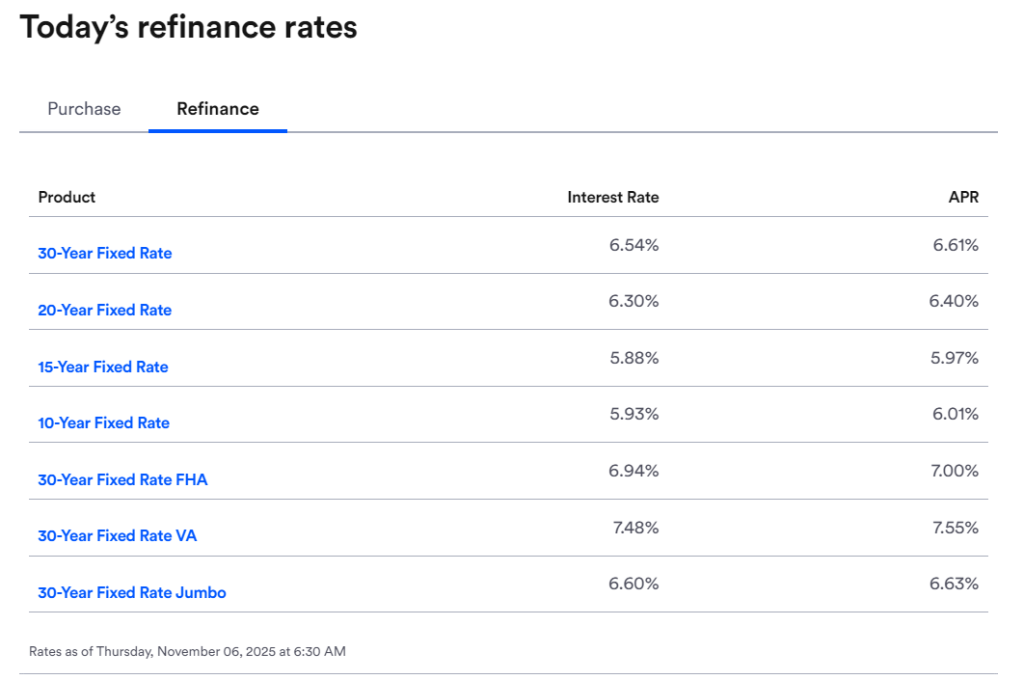Open the 15-Year Fixed Rate link
The image size is (1024, 680).
tap(102, 367)
